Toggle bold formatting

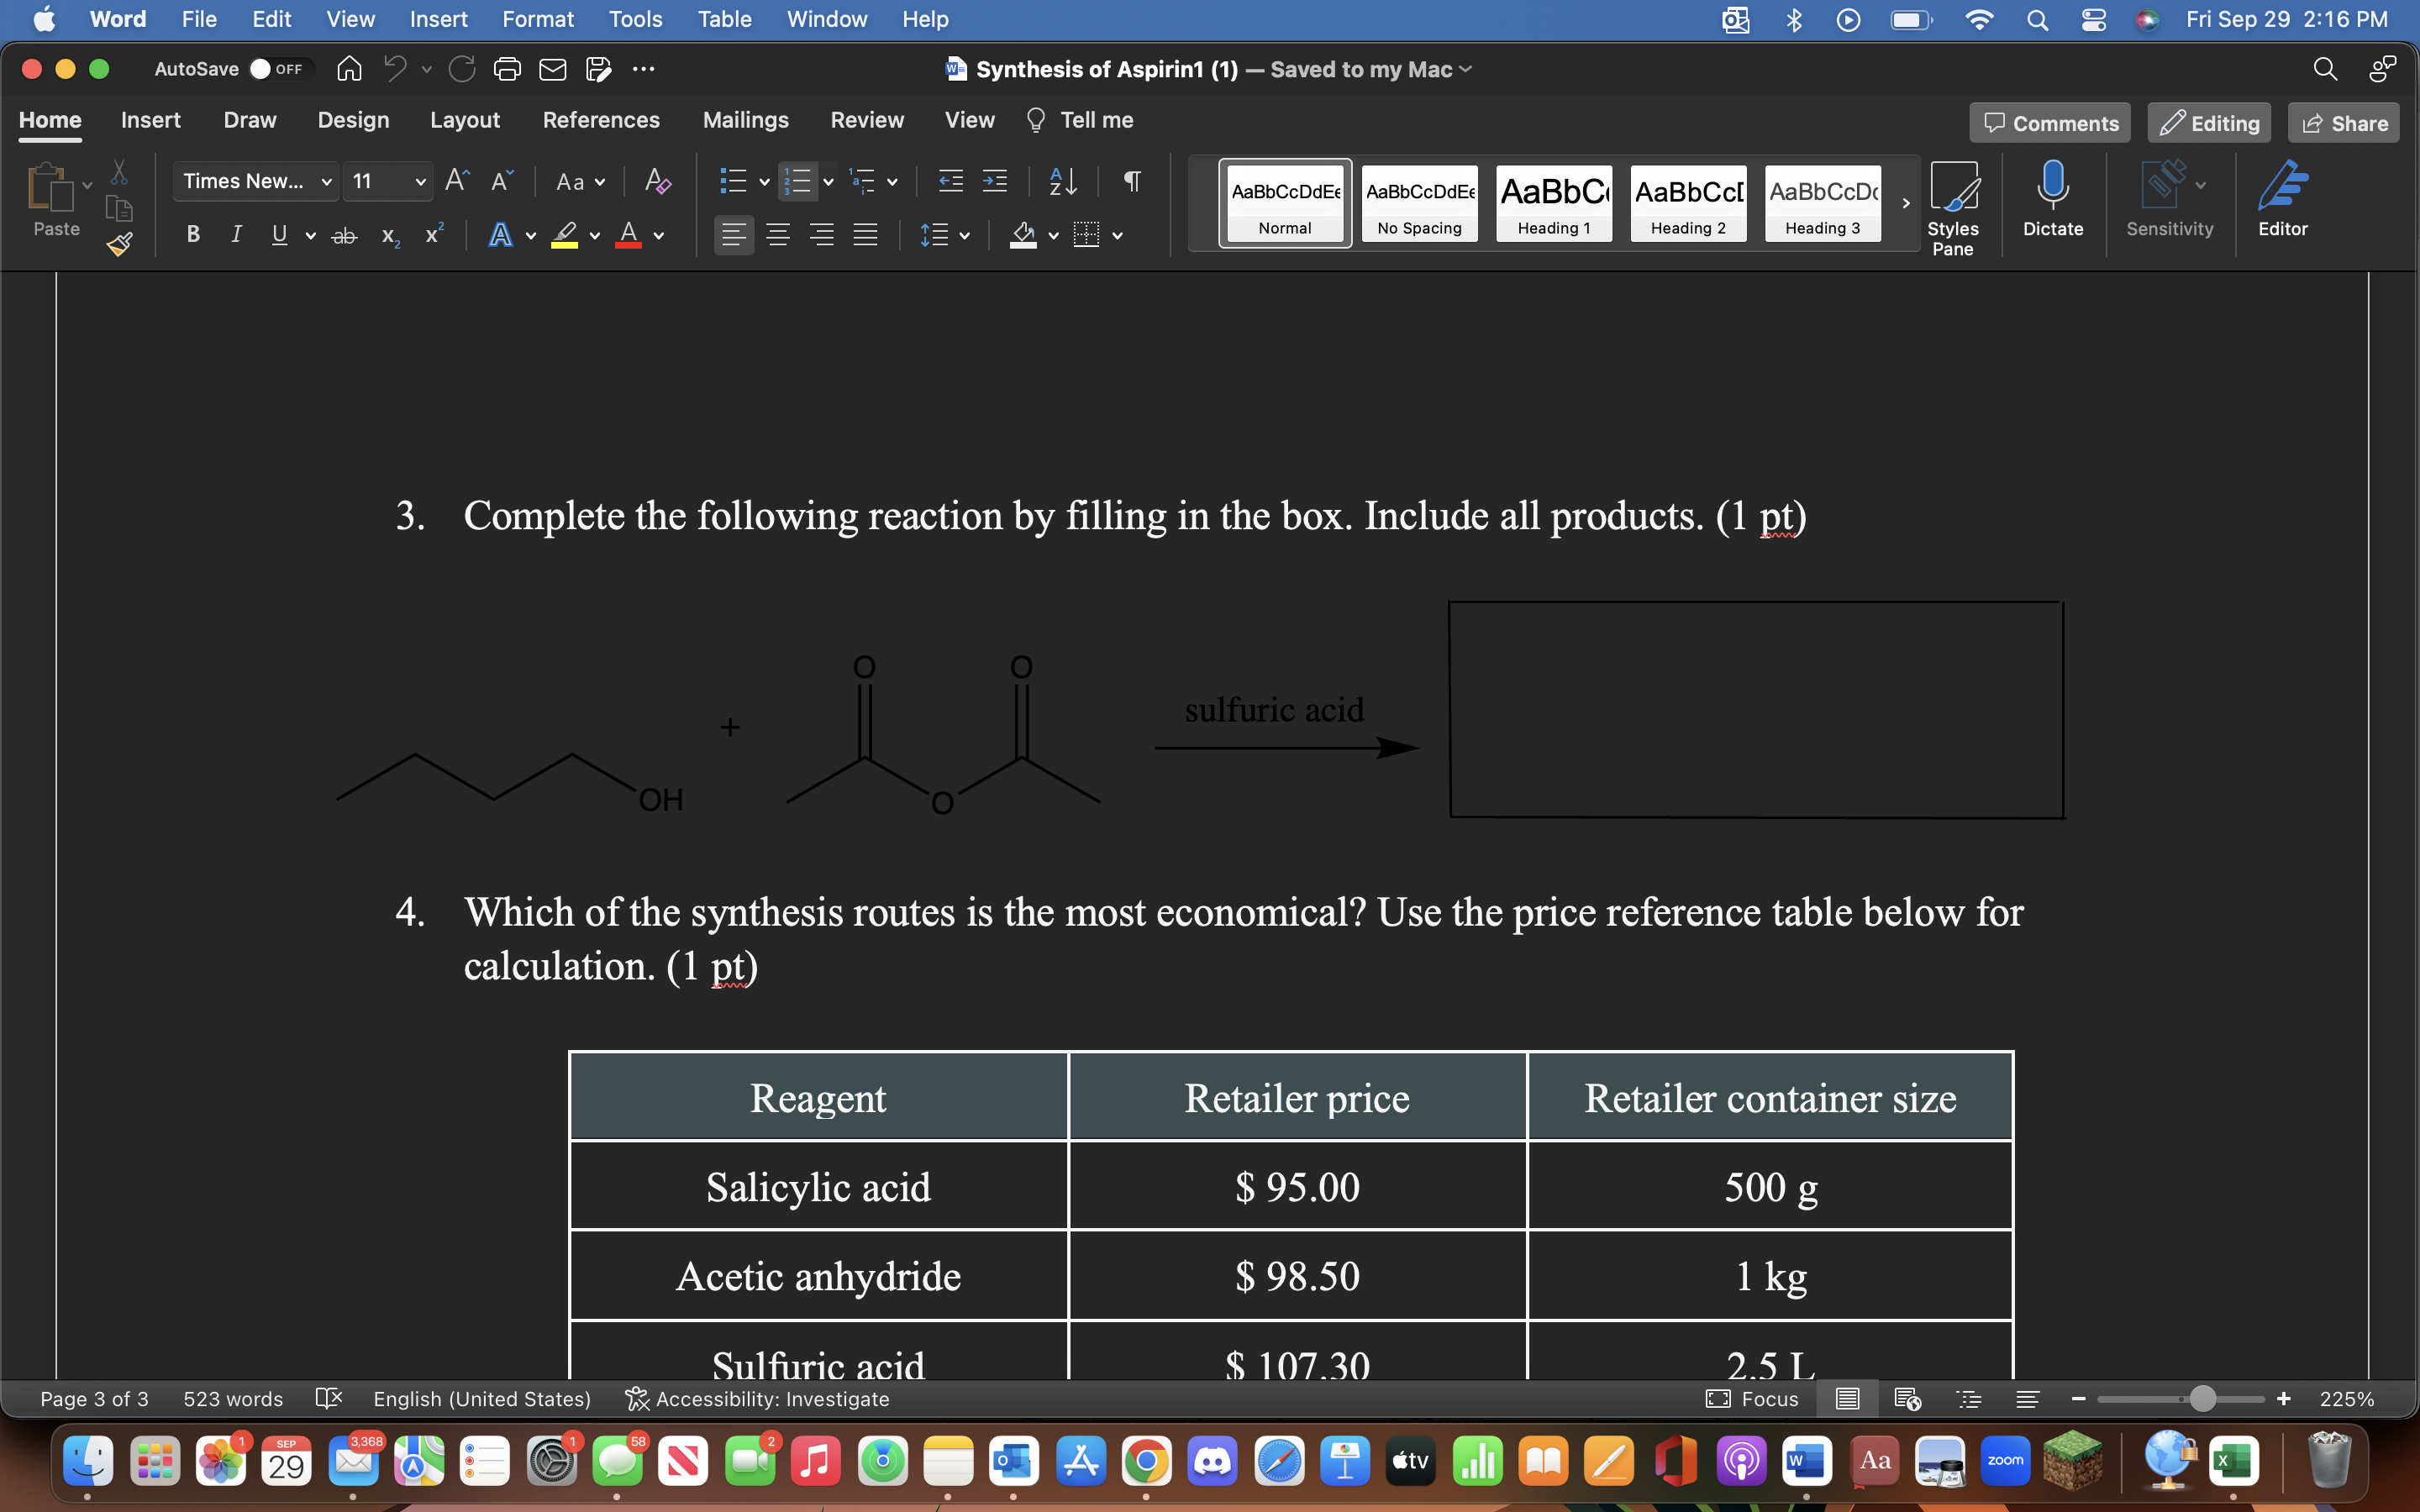click(192, 234)
